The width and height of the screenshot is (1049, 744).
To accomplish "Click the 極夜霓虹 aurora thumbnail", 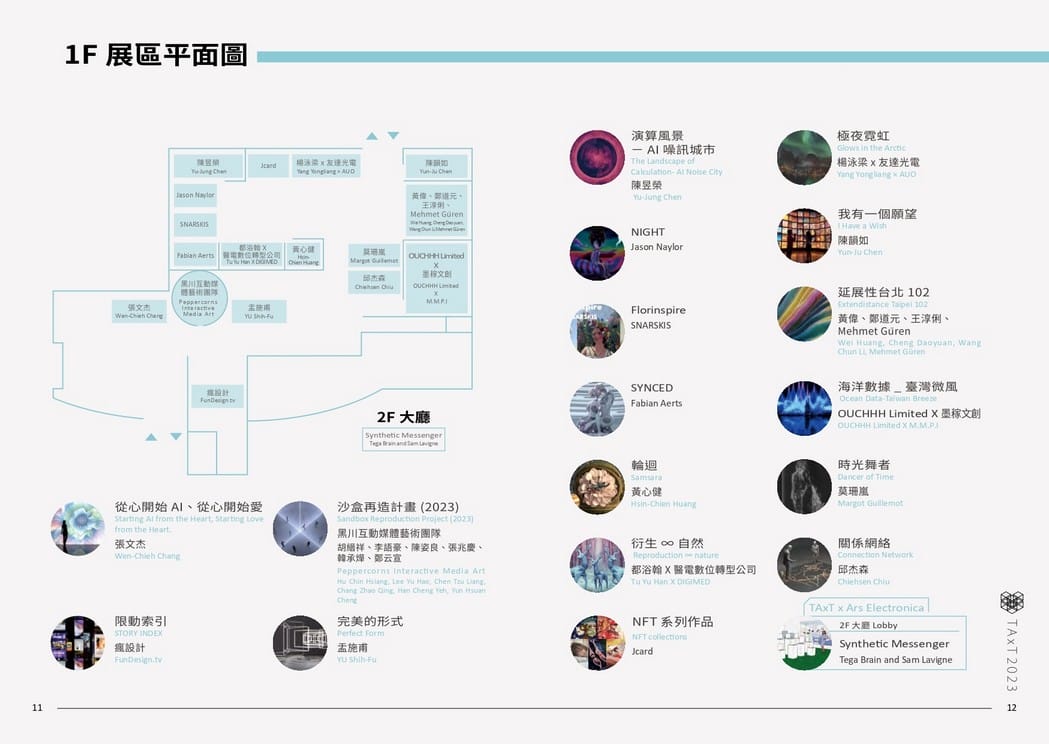I will pyautogui.click(x=804, y=157).
